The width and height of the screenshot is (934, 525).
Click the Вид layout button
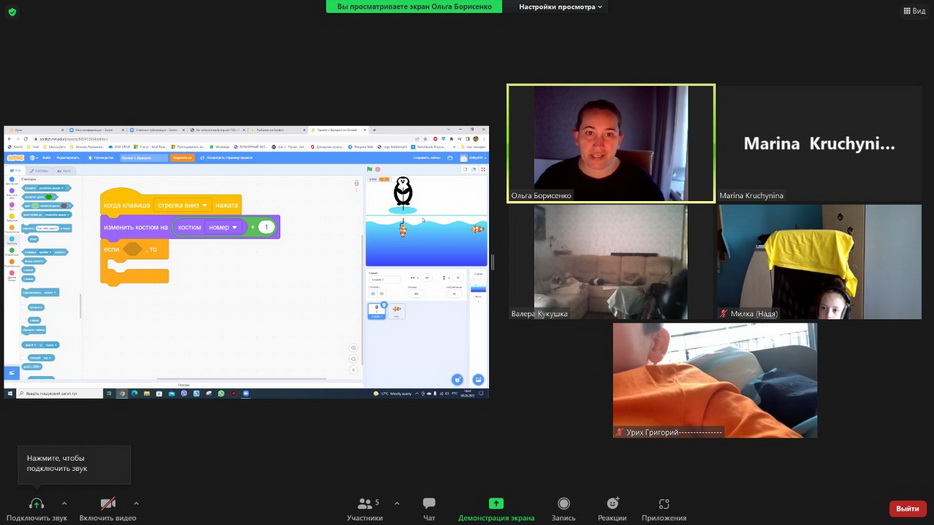(x=914, y=11)
